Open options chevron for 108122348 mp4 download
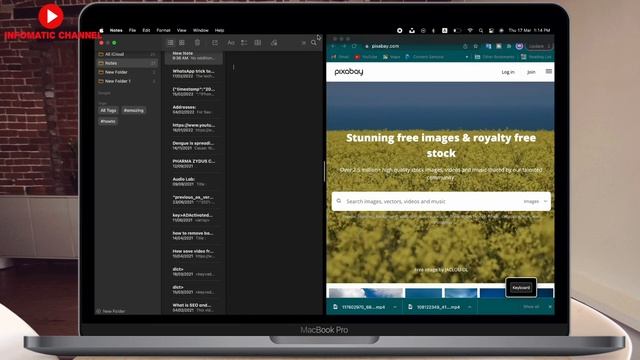The width and height of the screenshot is (640, 360). click(x=470, y=307)
